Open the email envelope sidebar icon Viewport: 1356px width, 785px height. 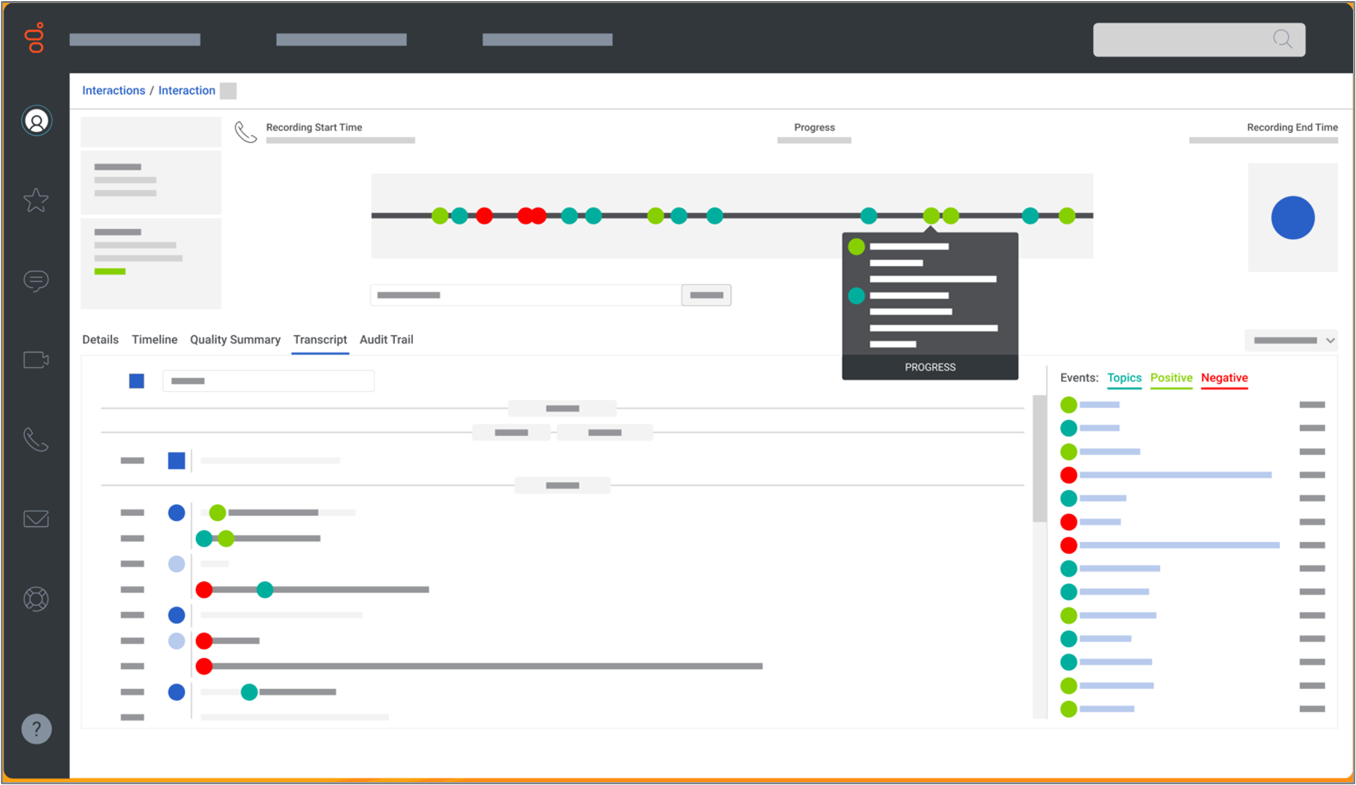tap(36, 519)
